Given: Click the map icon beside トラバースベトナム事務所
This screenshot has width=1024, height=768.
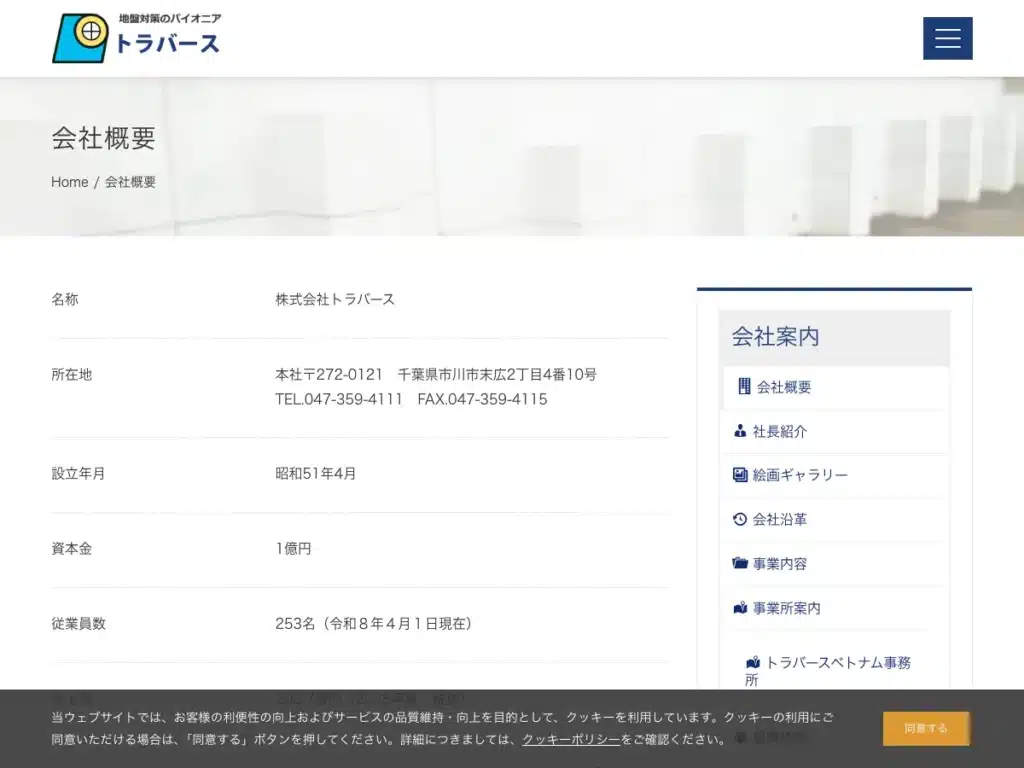Looking at the screenshot, I should pos(753,662).
